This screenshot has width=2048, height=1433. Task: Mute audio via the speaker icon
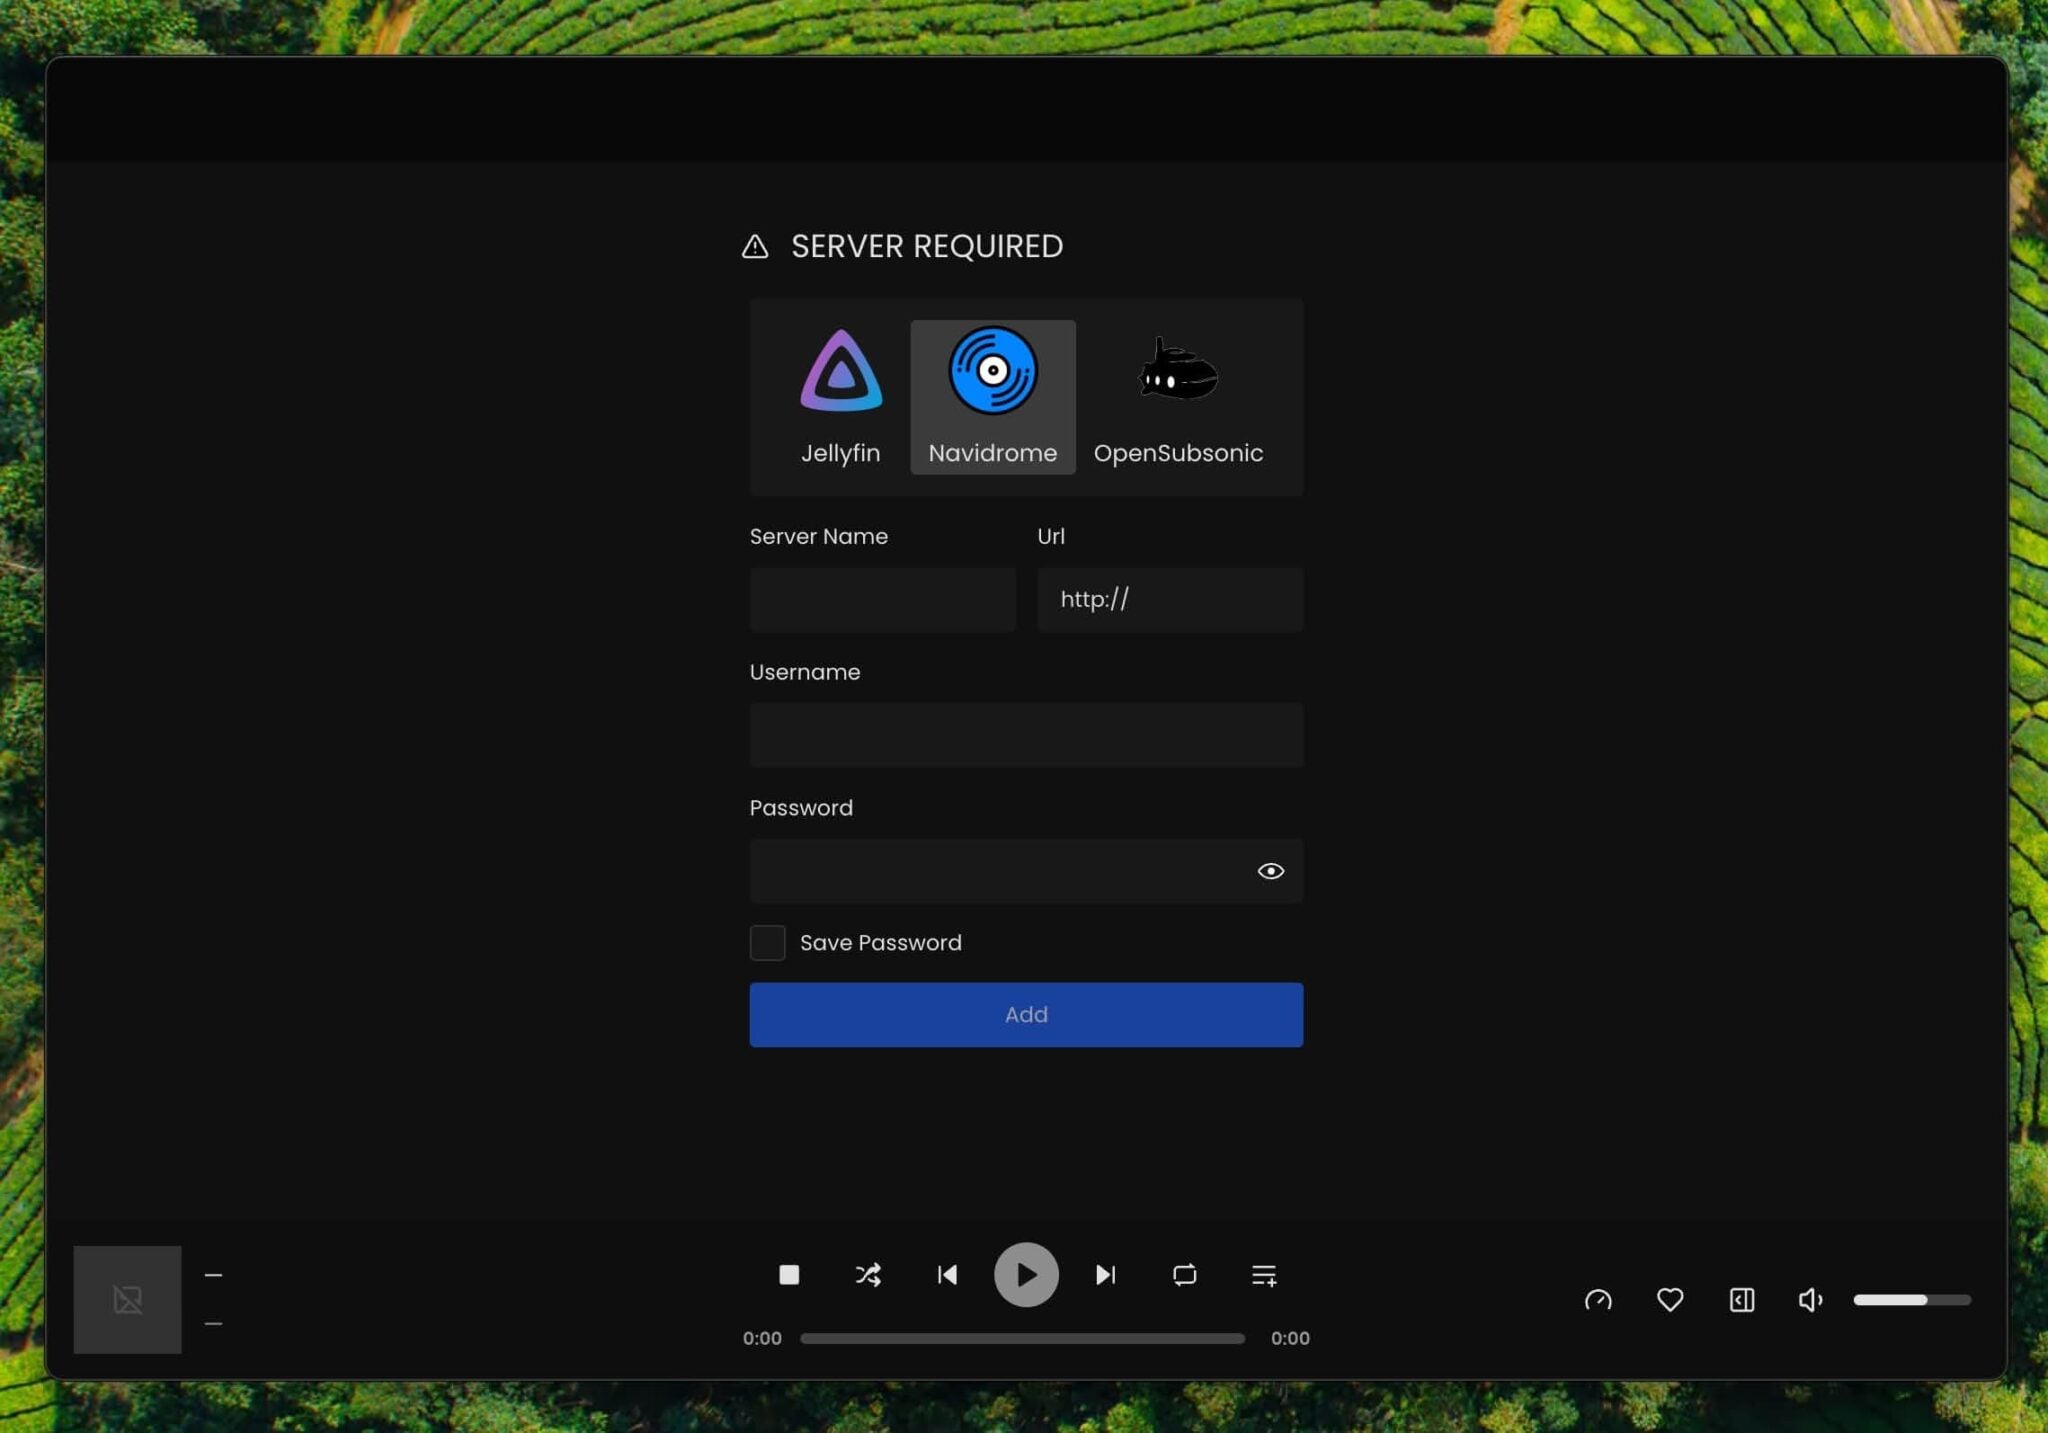[x=1808, y=1299]
